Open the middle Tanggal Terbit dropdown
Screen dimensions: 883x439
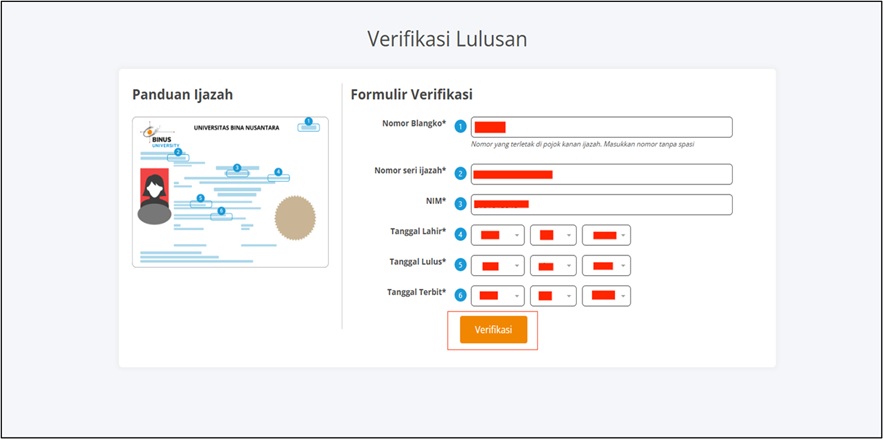[553, 295]
